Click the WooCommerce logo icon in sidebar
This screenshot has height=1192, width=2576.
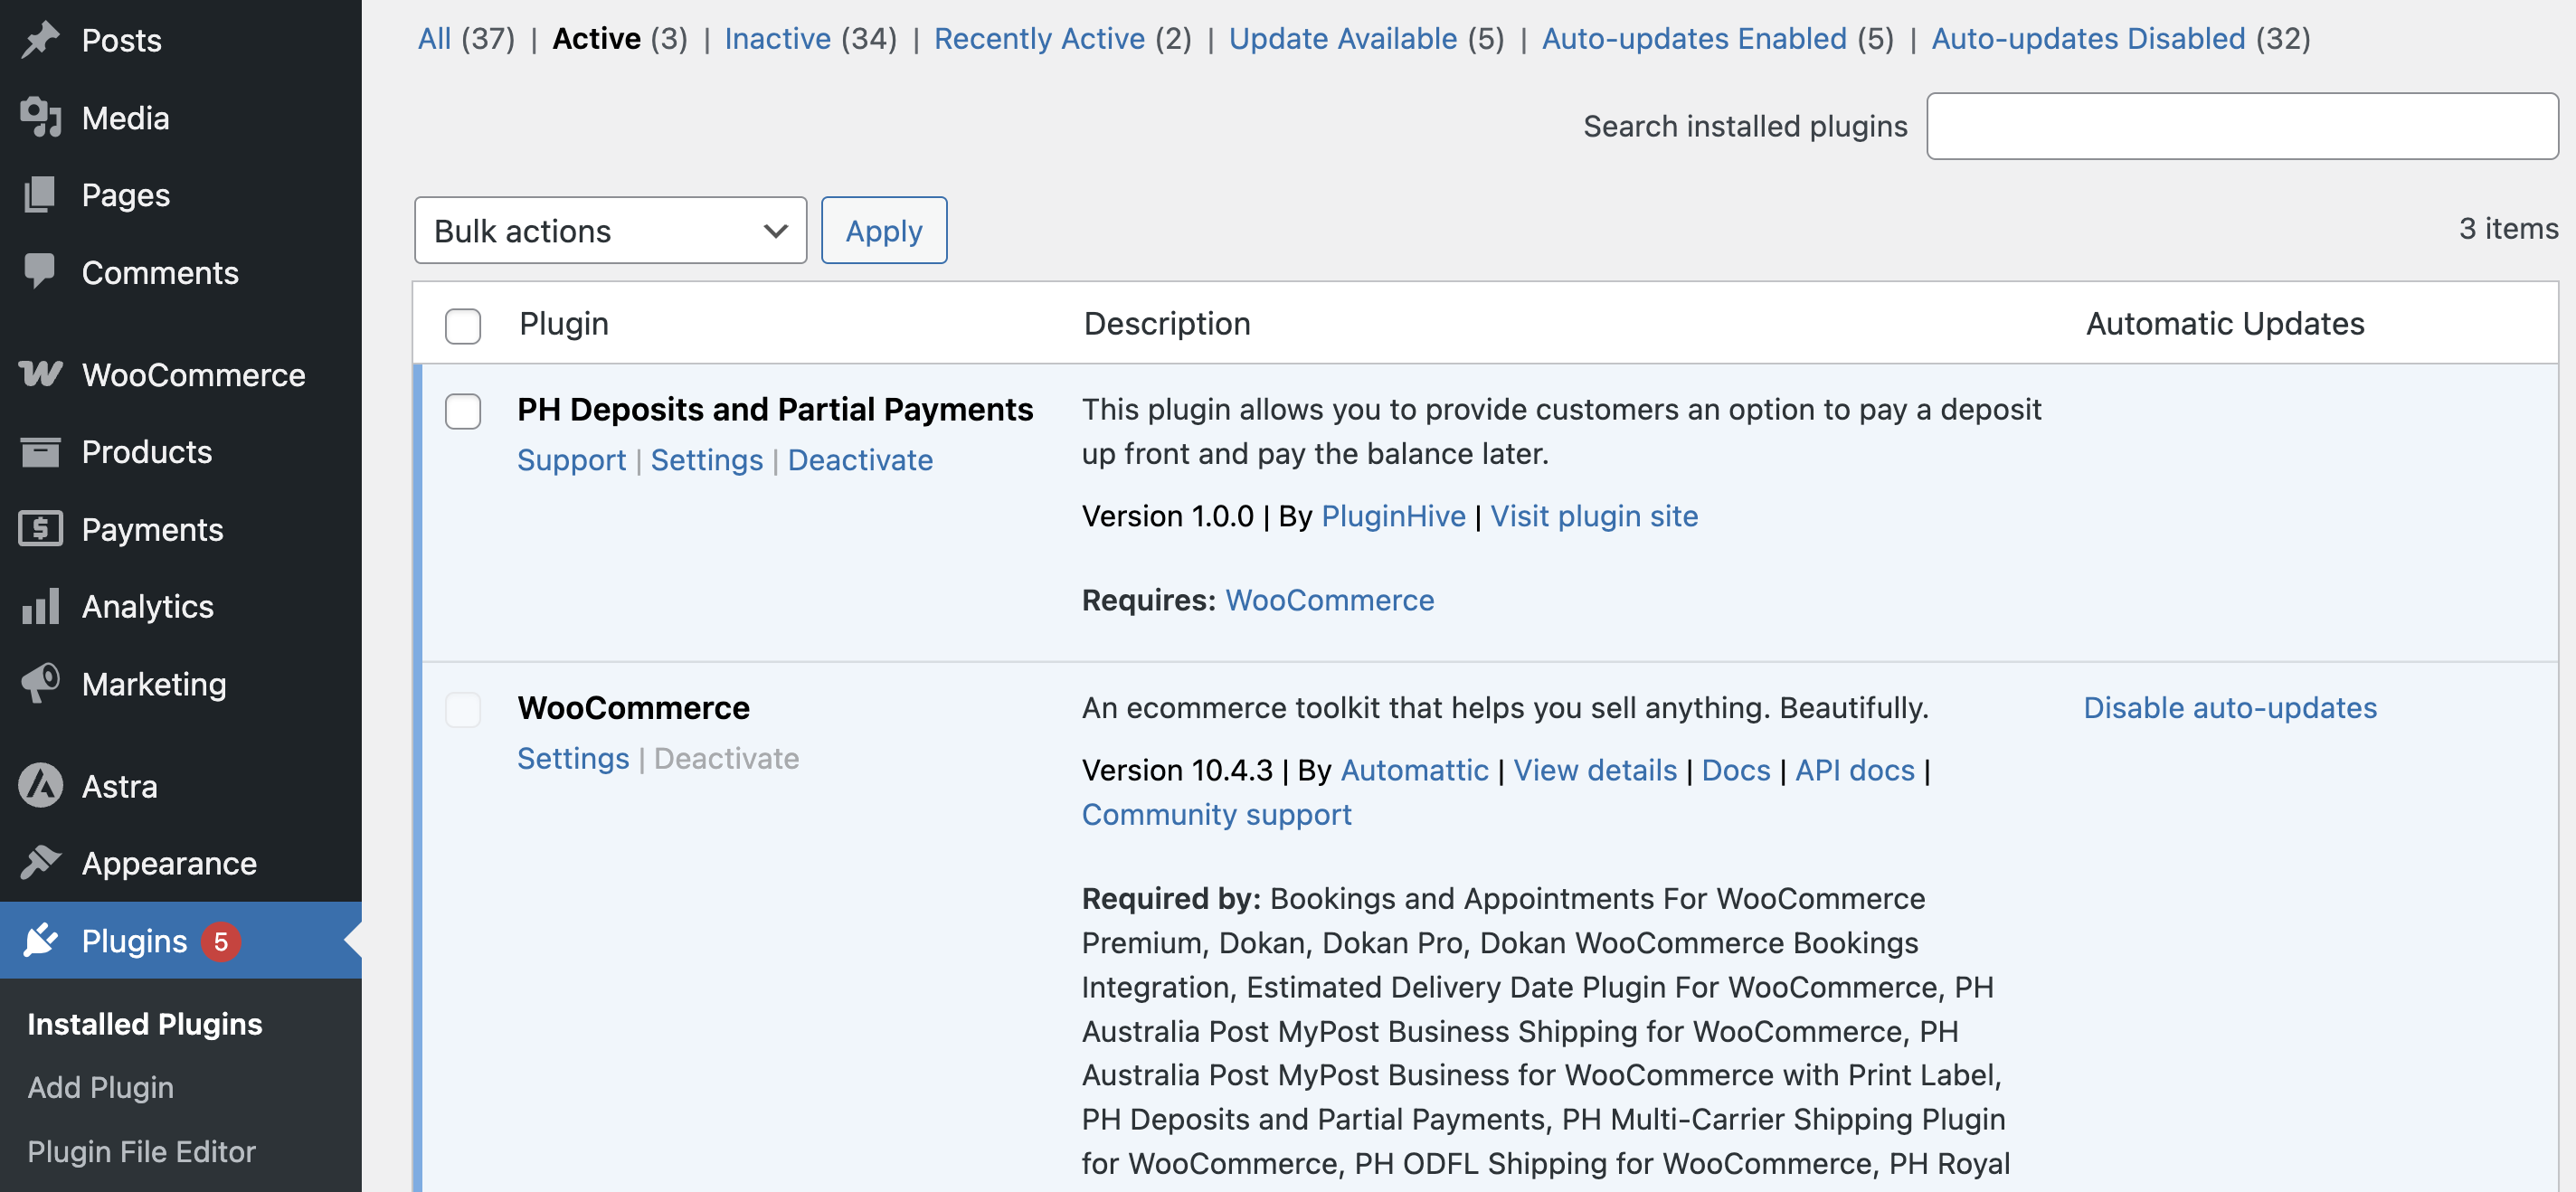click(40, 374)
